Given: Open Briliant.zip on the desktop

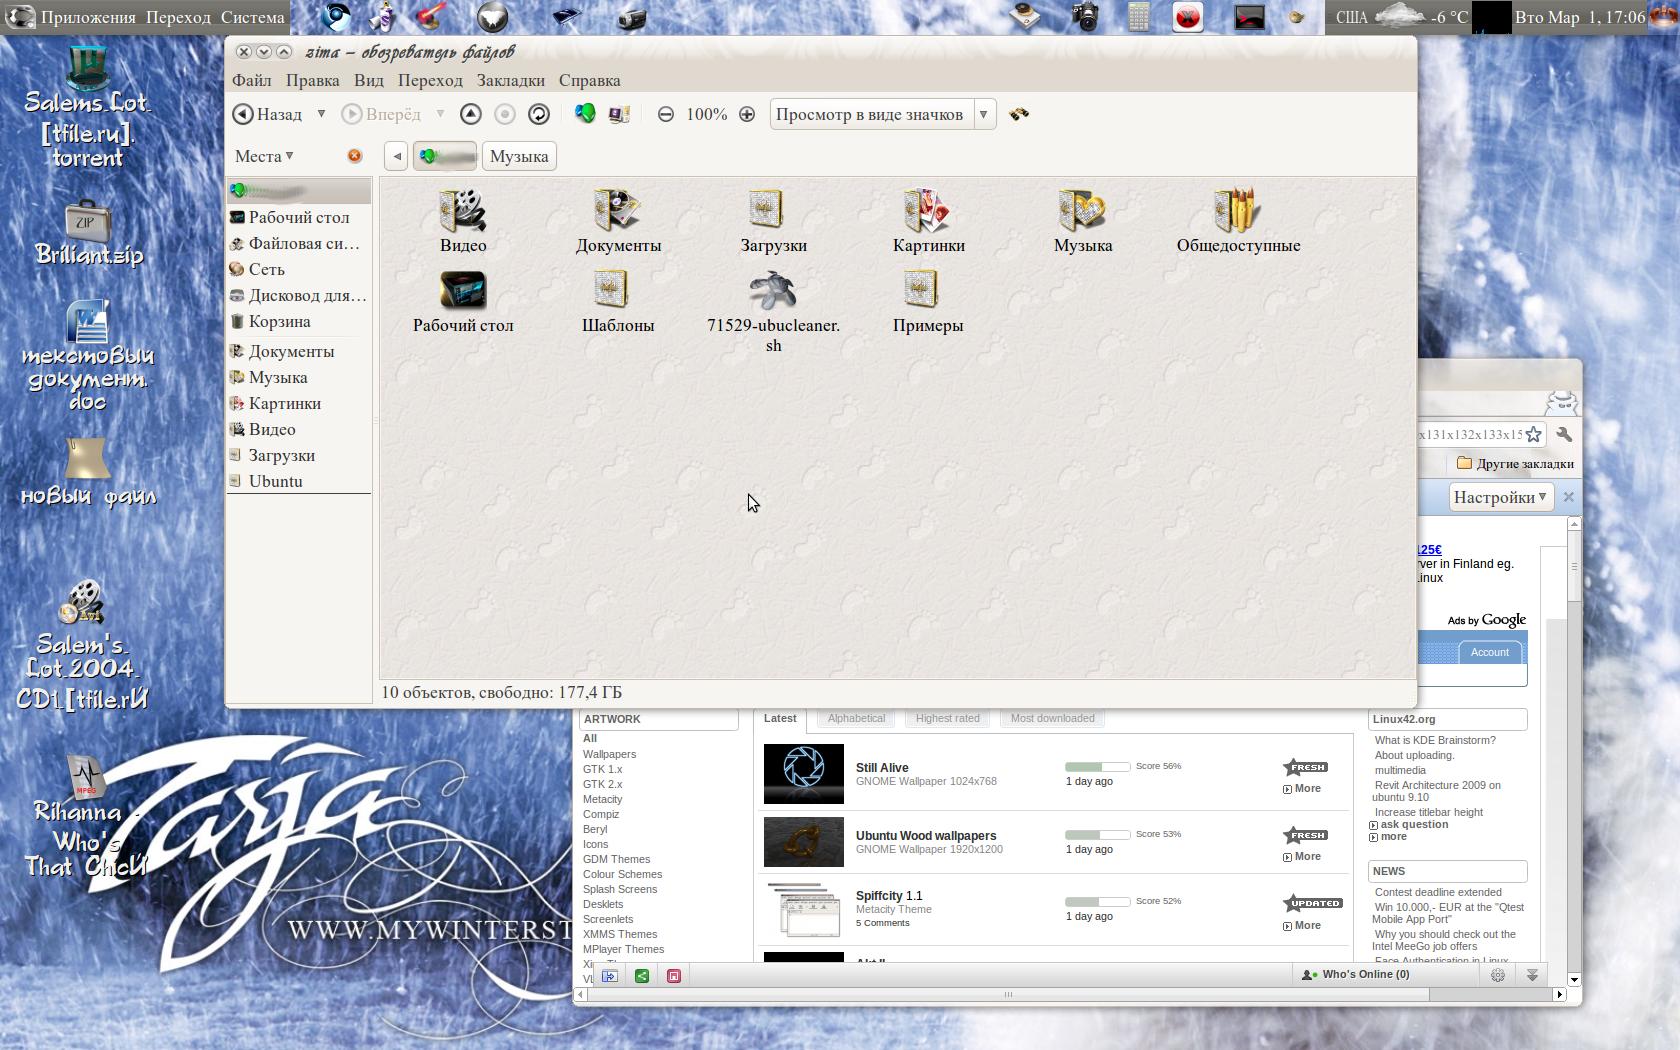Looking at the screenshot, I should (x=89, y=233).
